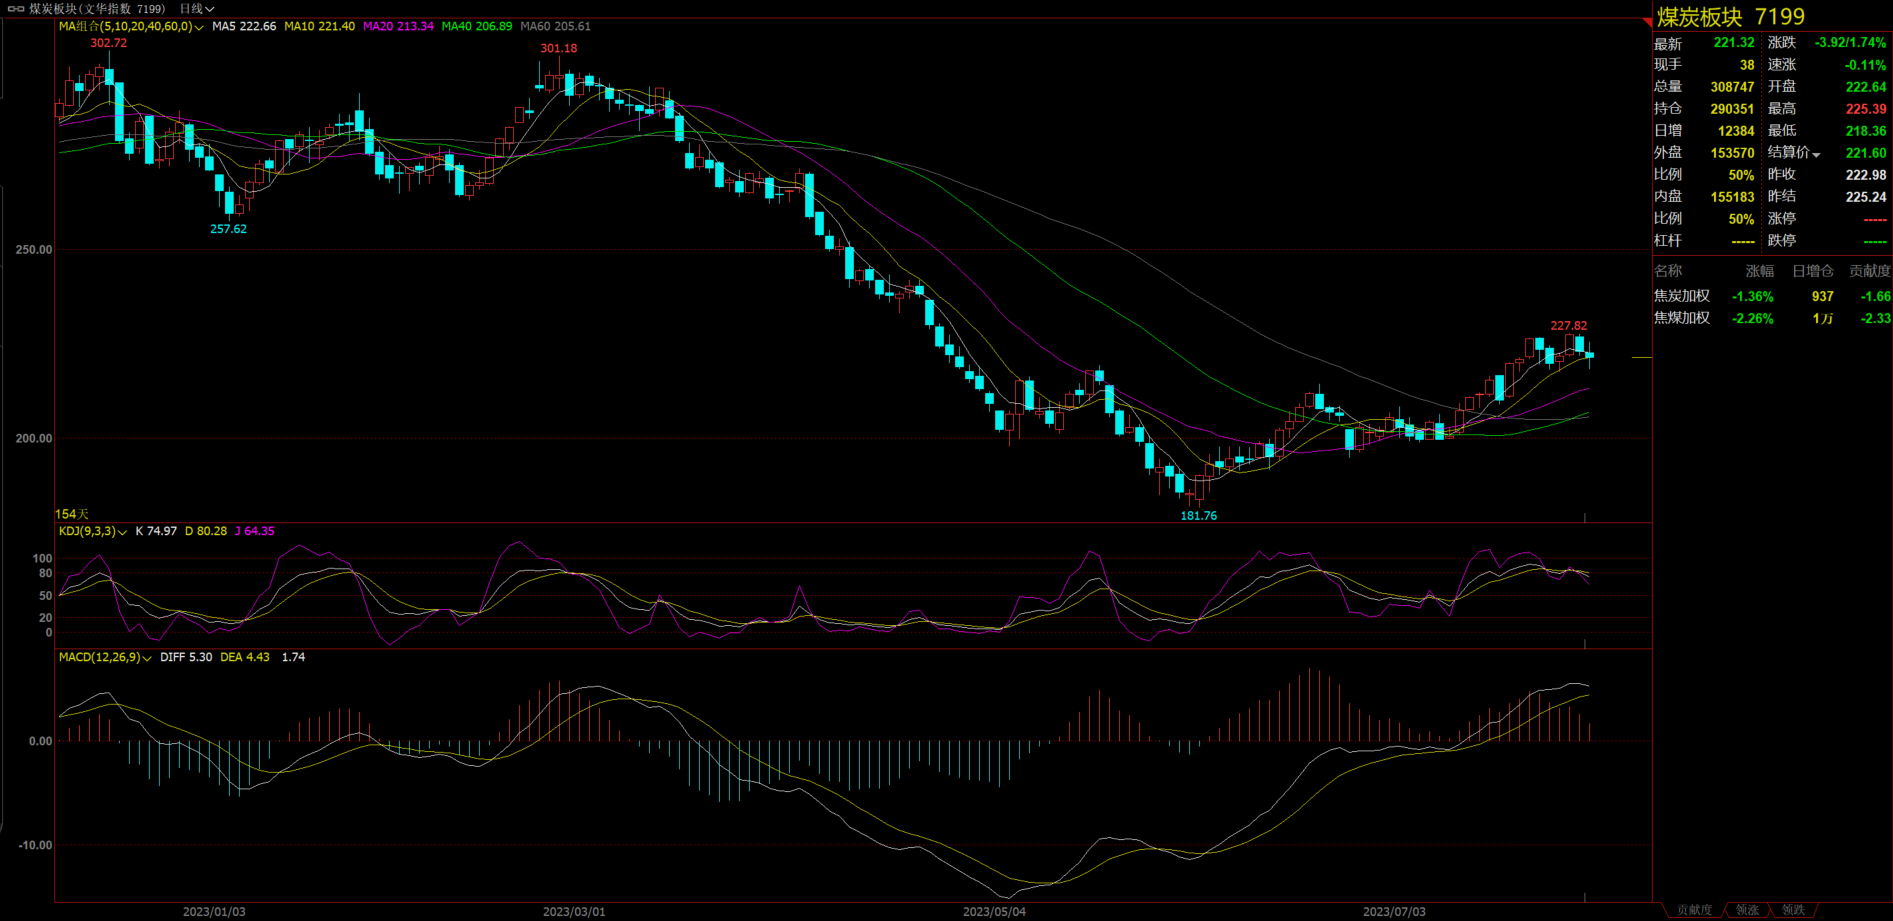1893x921 pixels.
Task: Click the chain link icon beside 煤炭板块
Action: (x=15, y=9)
